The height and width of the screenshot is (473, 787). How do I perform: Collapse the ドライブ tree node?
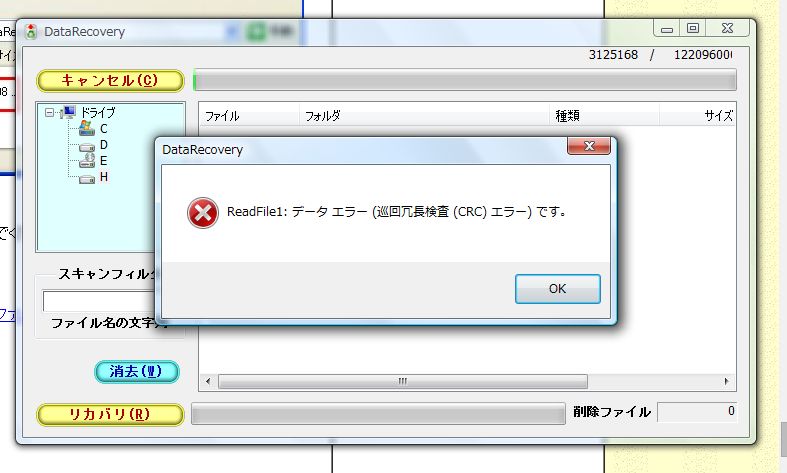point(49,112)
